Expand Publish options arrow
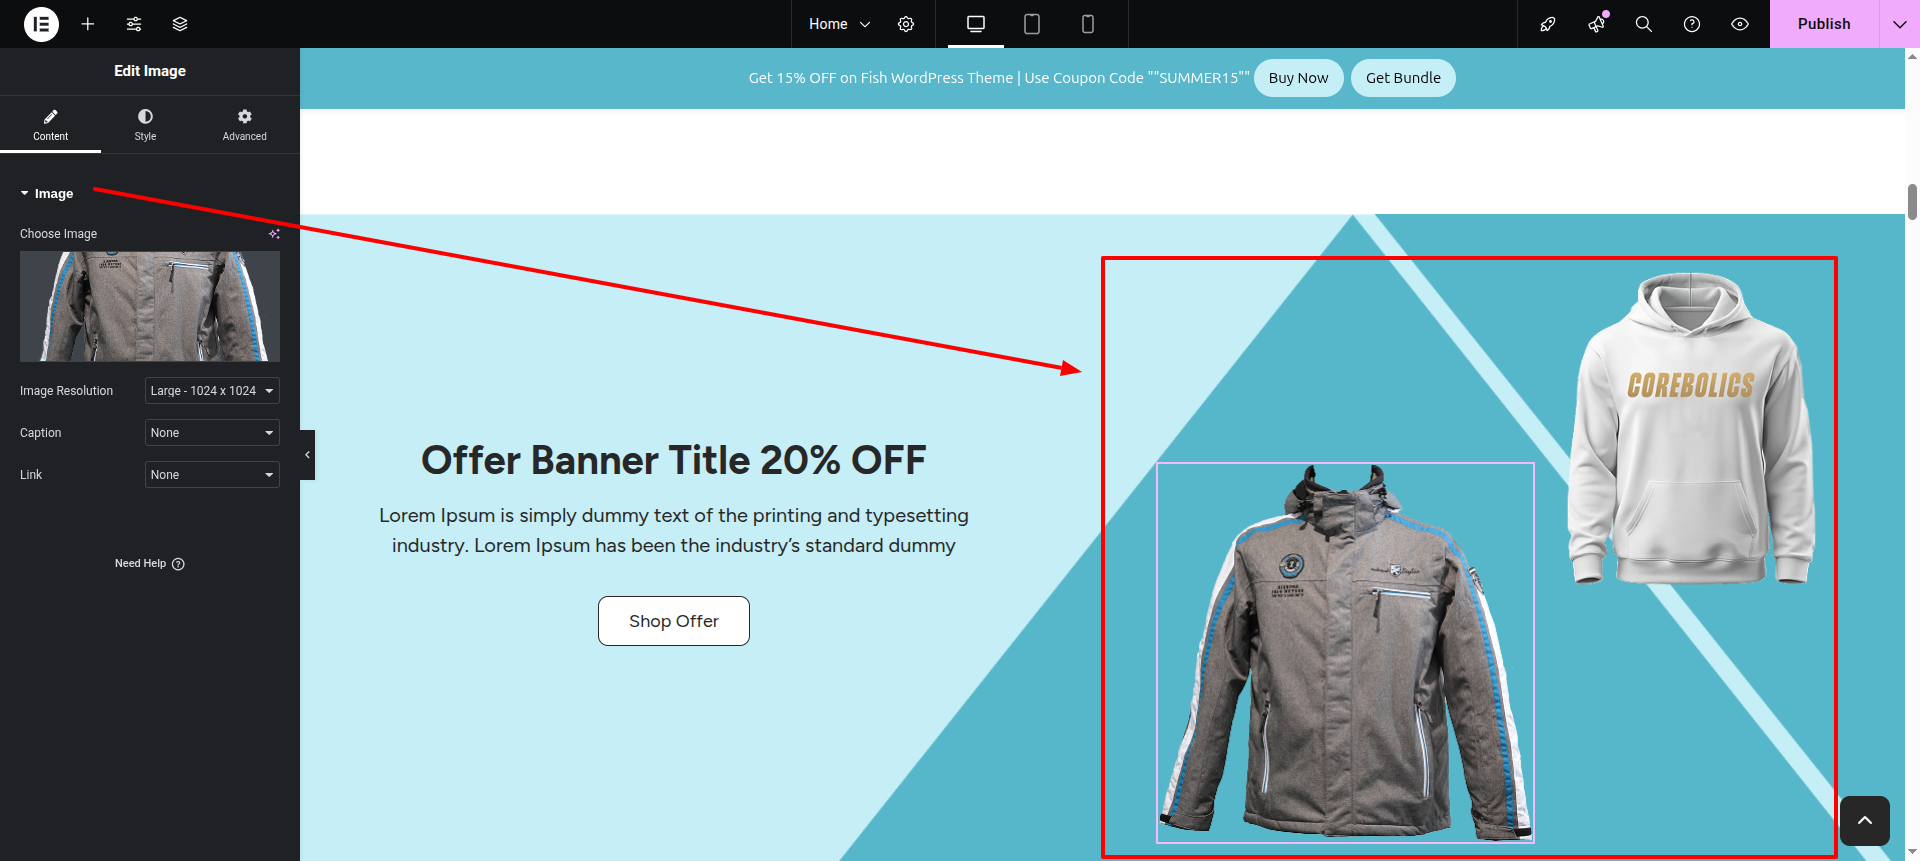 coord(1899,24)
